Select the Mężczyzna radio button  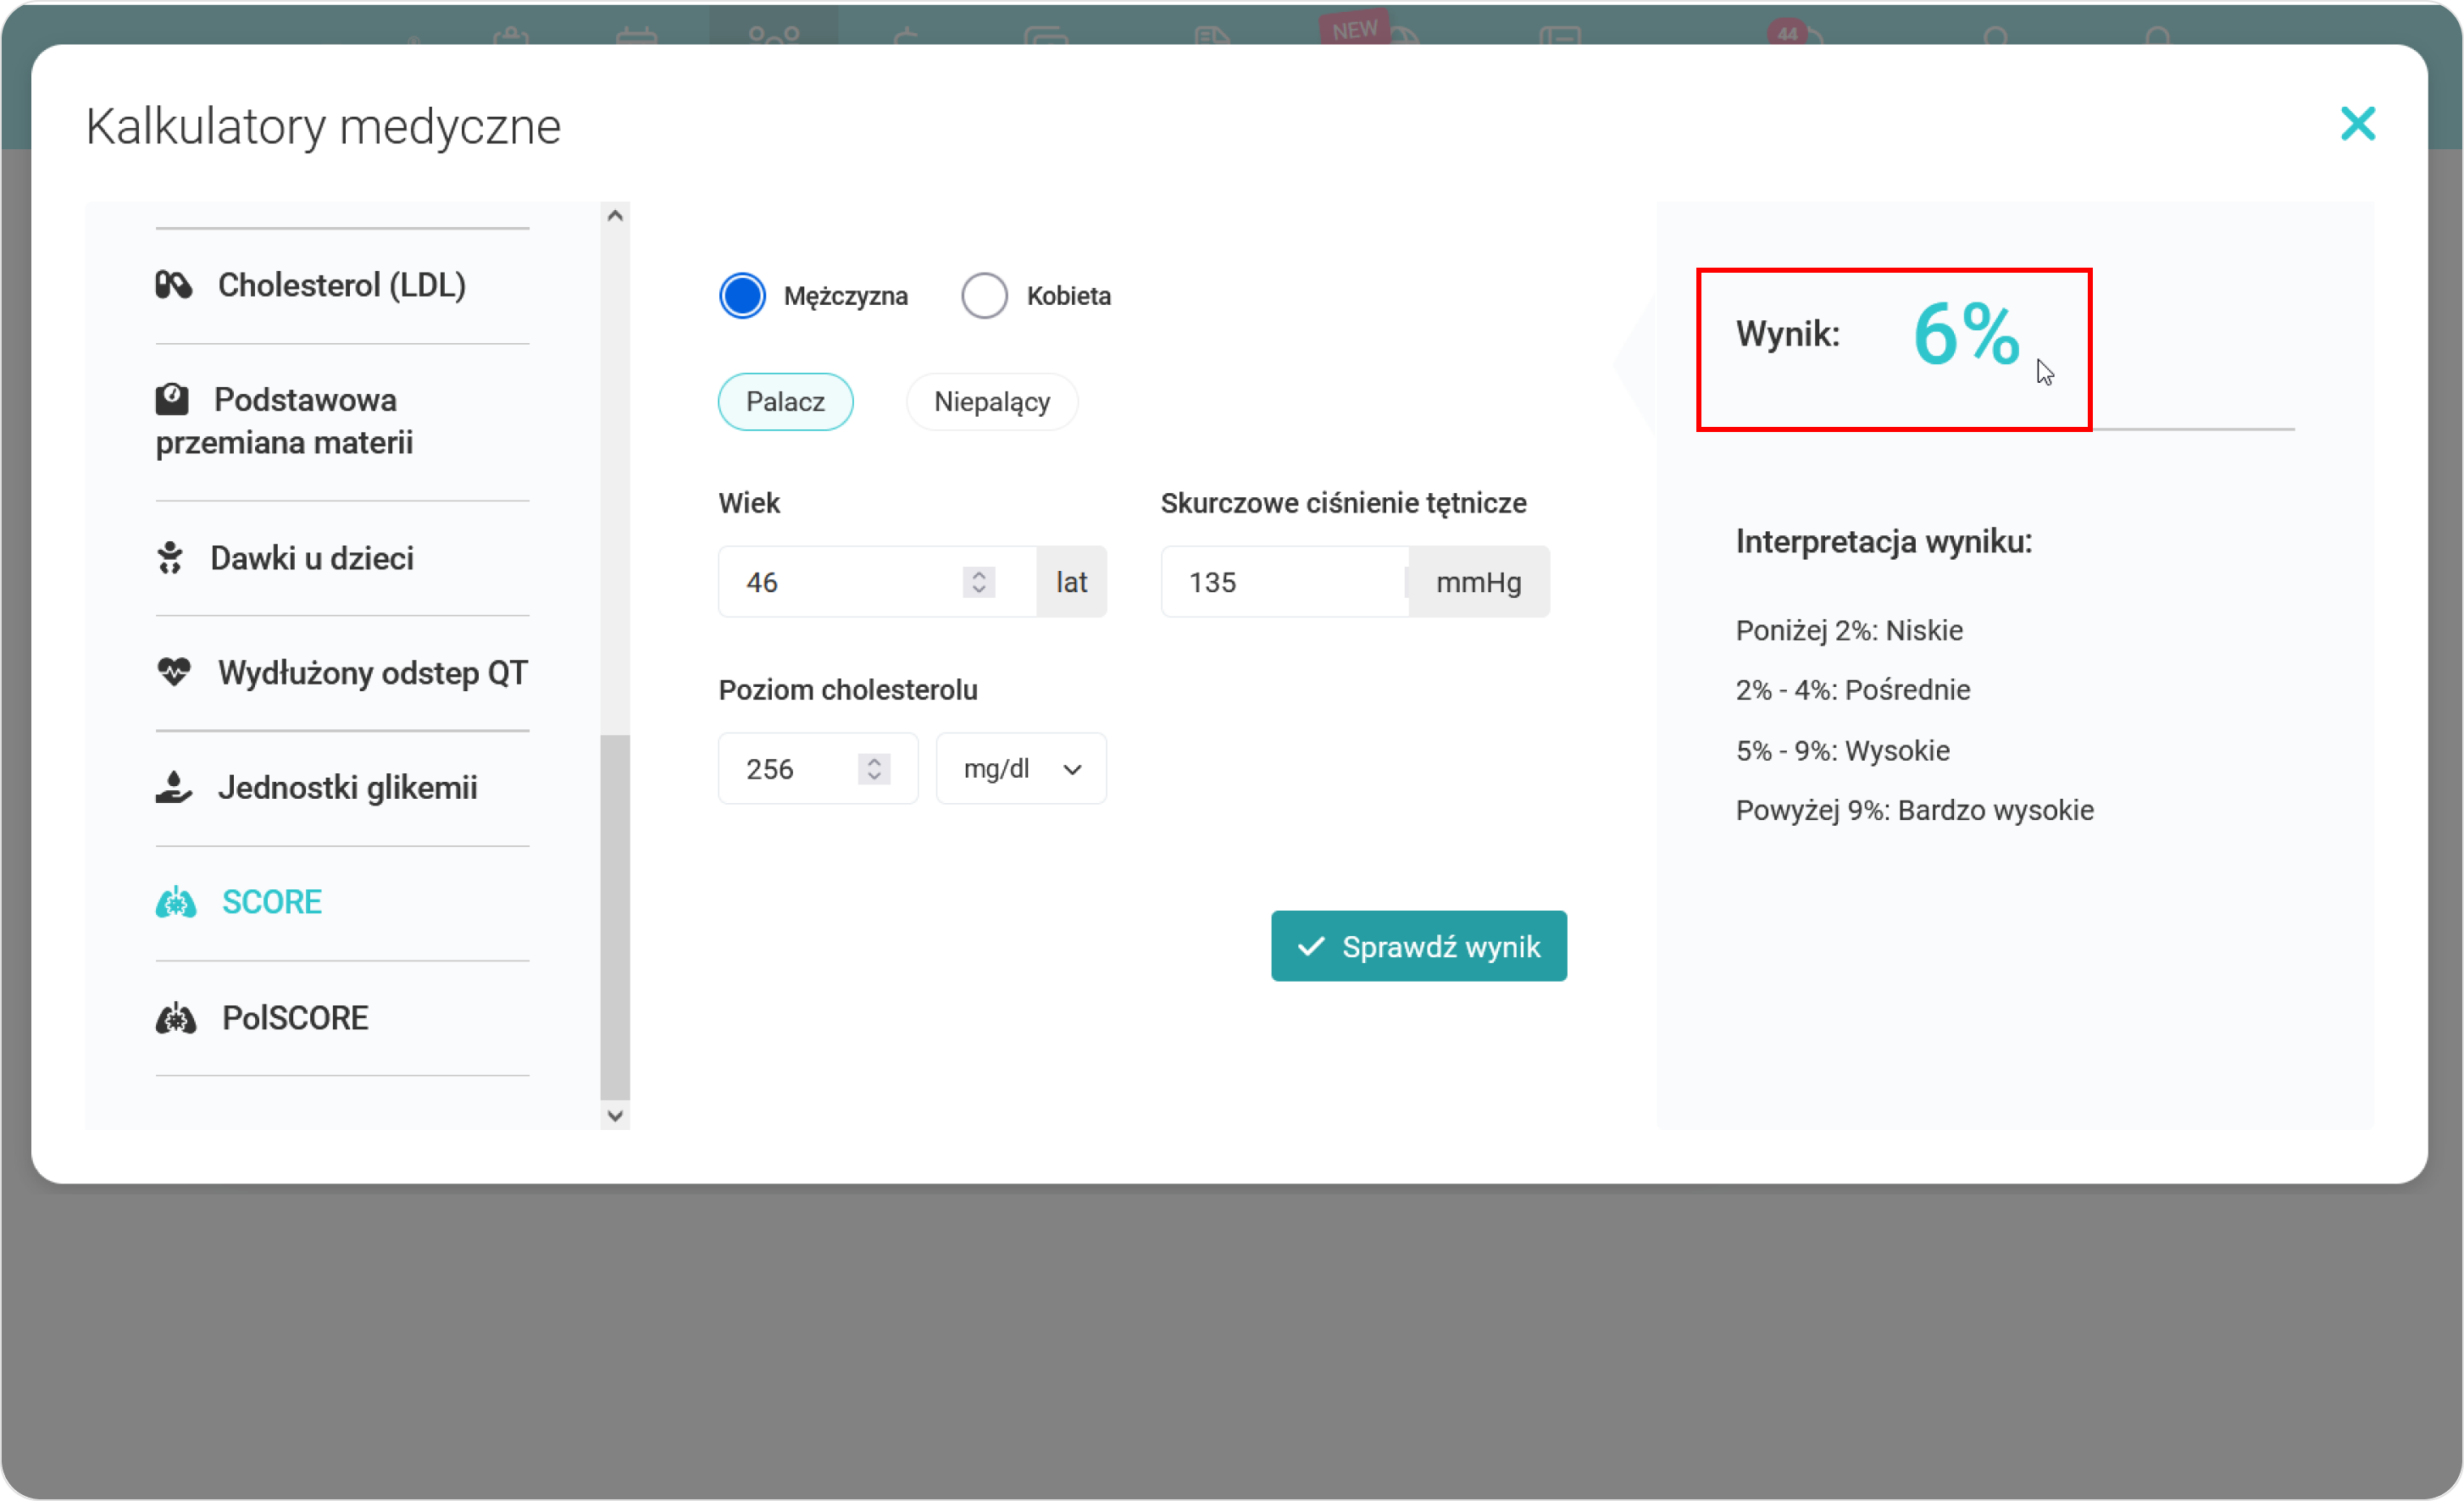click(742, 296)
